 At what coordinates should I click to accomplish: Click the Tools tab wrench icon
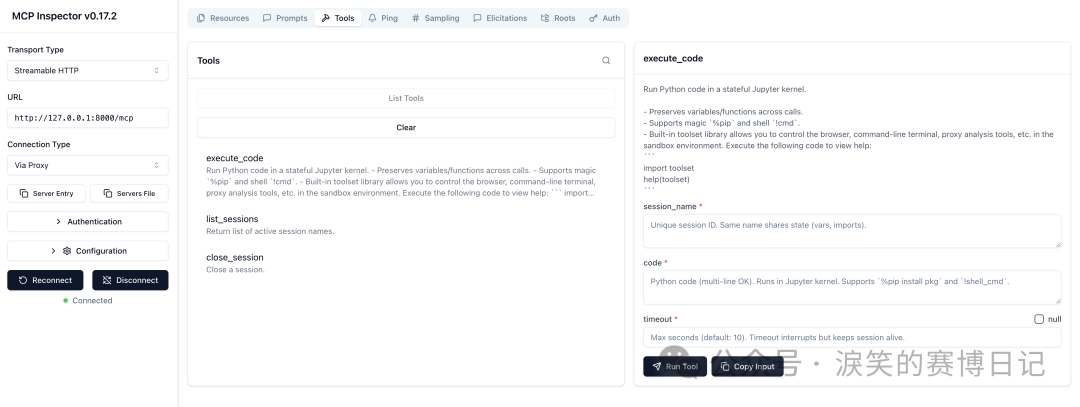pos(326,19)
